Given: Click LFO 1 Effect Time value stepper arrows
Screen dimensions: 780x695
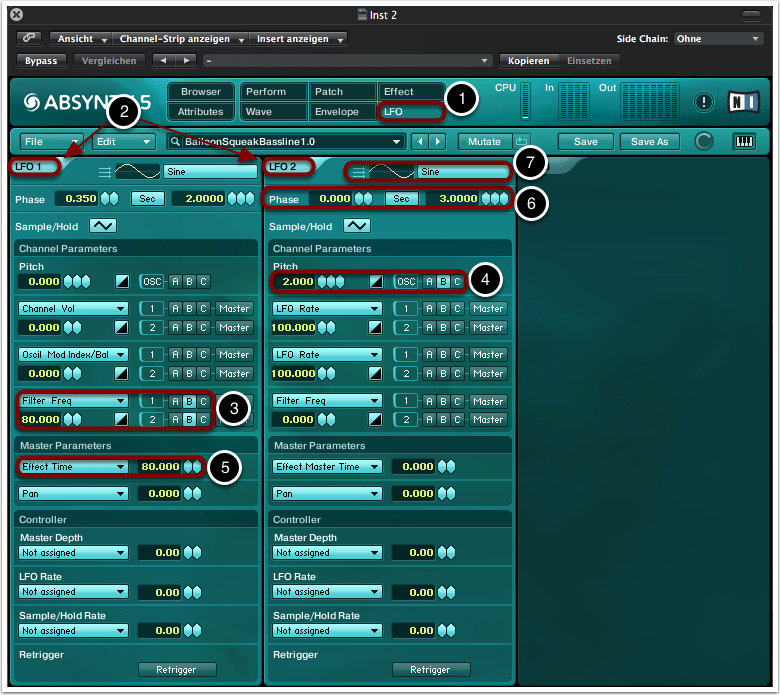Looking at the screenshot, I should tap(193, 467).
